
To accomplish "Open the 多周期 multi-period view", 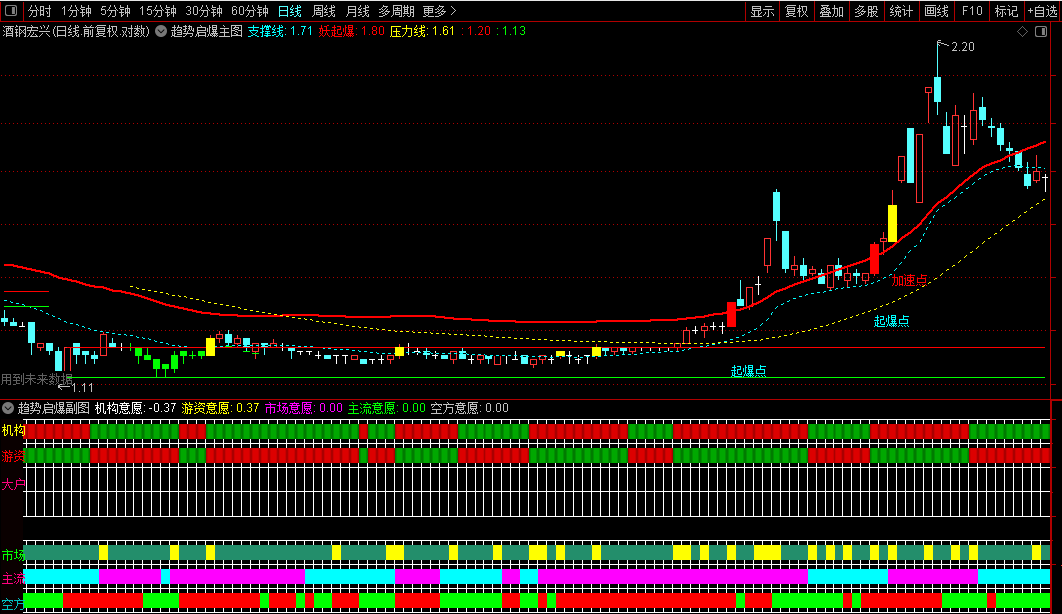I will [396, 12].
